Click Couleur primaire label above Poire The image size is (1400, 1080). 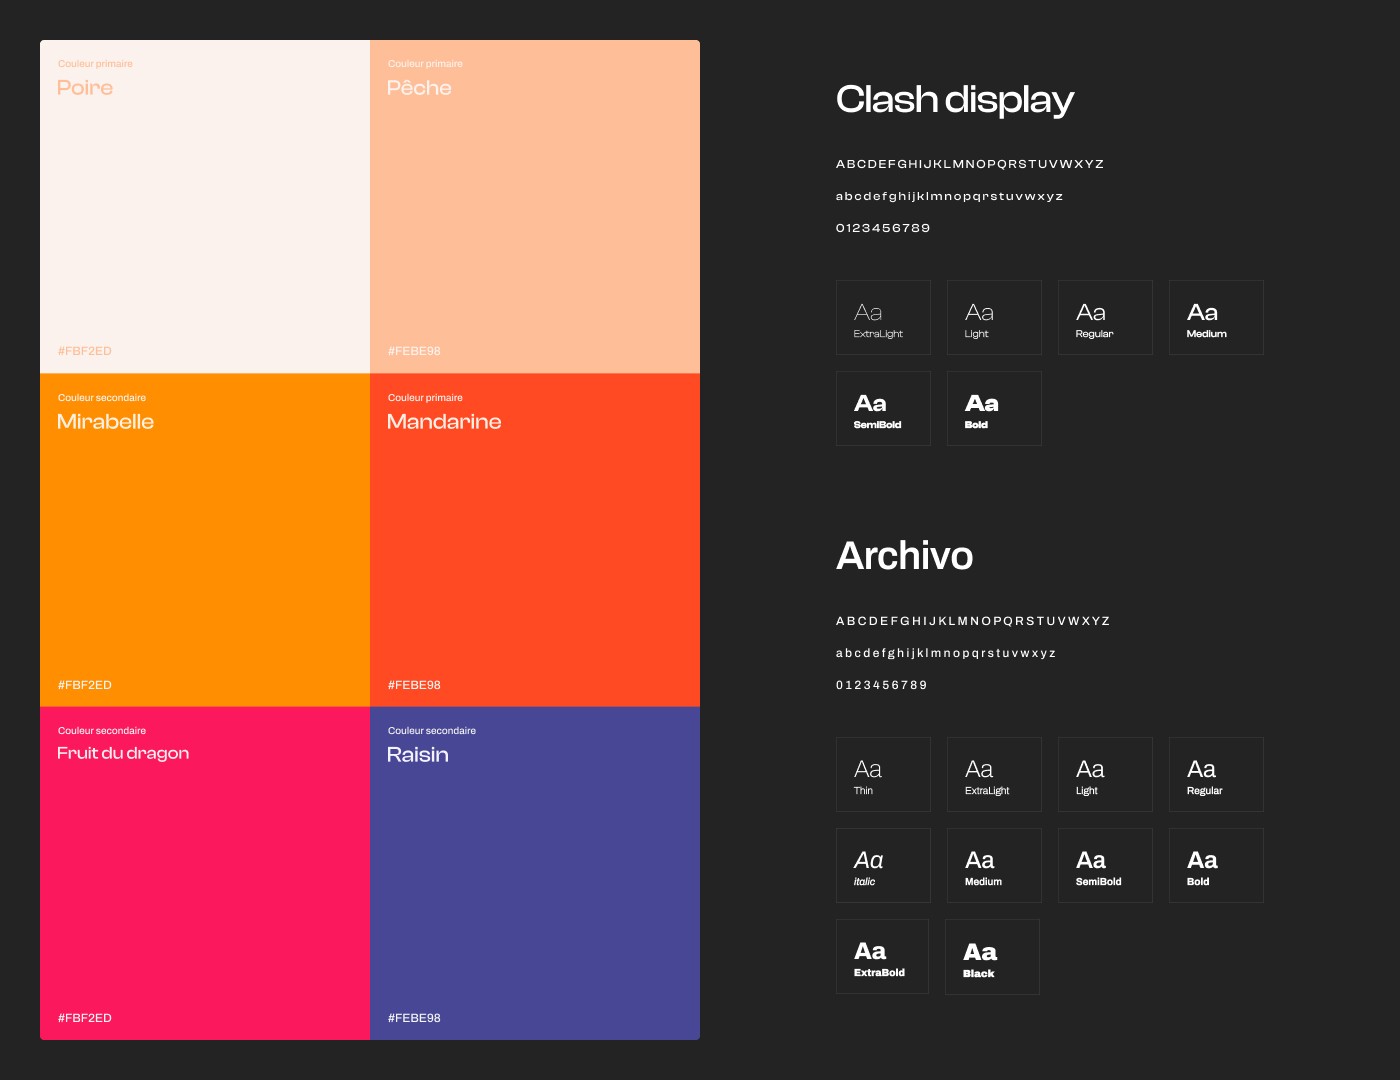[95, 64]
